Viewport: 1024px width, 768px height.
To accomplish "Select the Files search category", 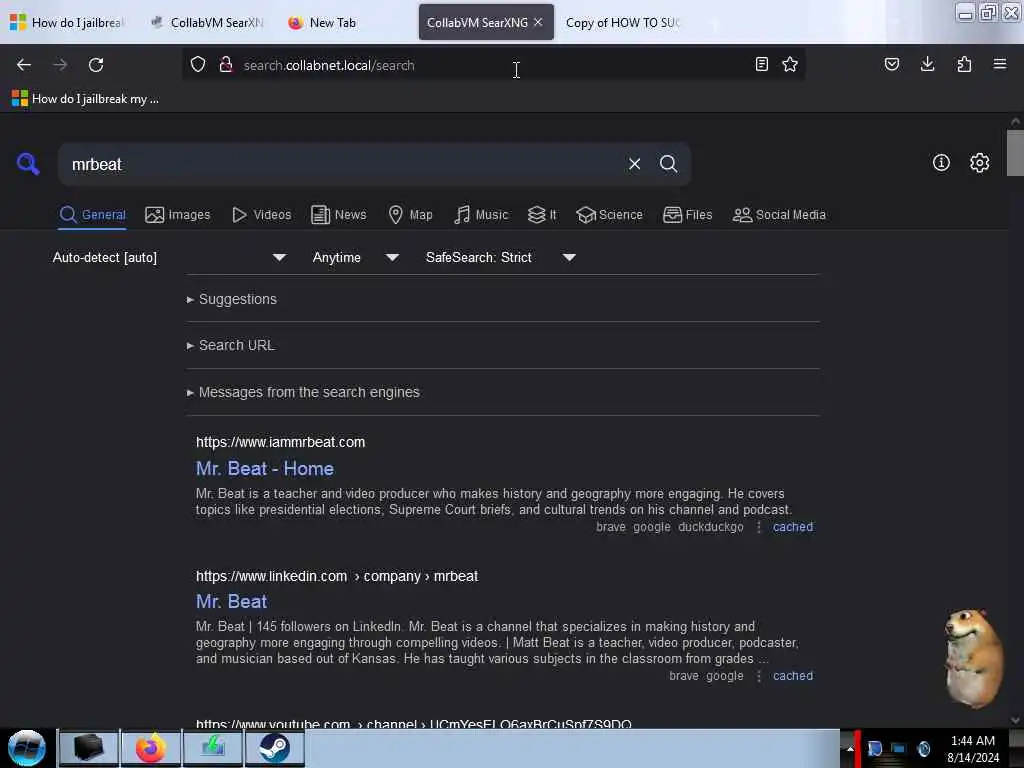I will click(688, 215).
